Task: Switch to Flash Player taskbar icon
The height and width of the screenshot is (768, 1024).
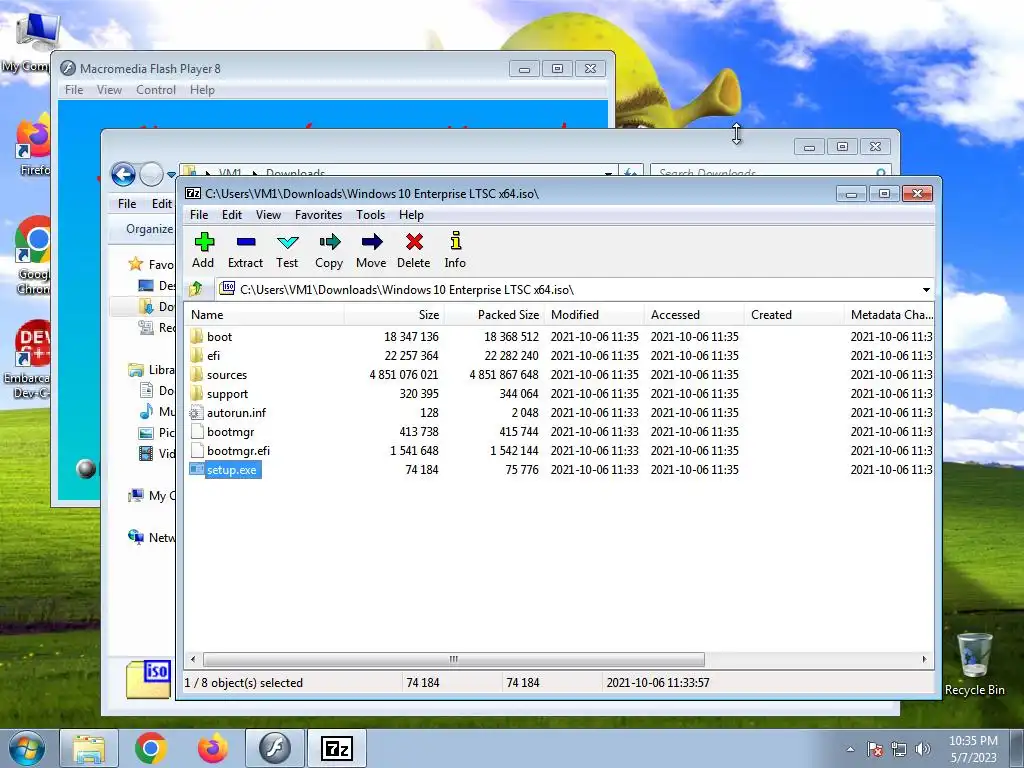Action: pyautogui.click(x=274, y=748)
